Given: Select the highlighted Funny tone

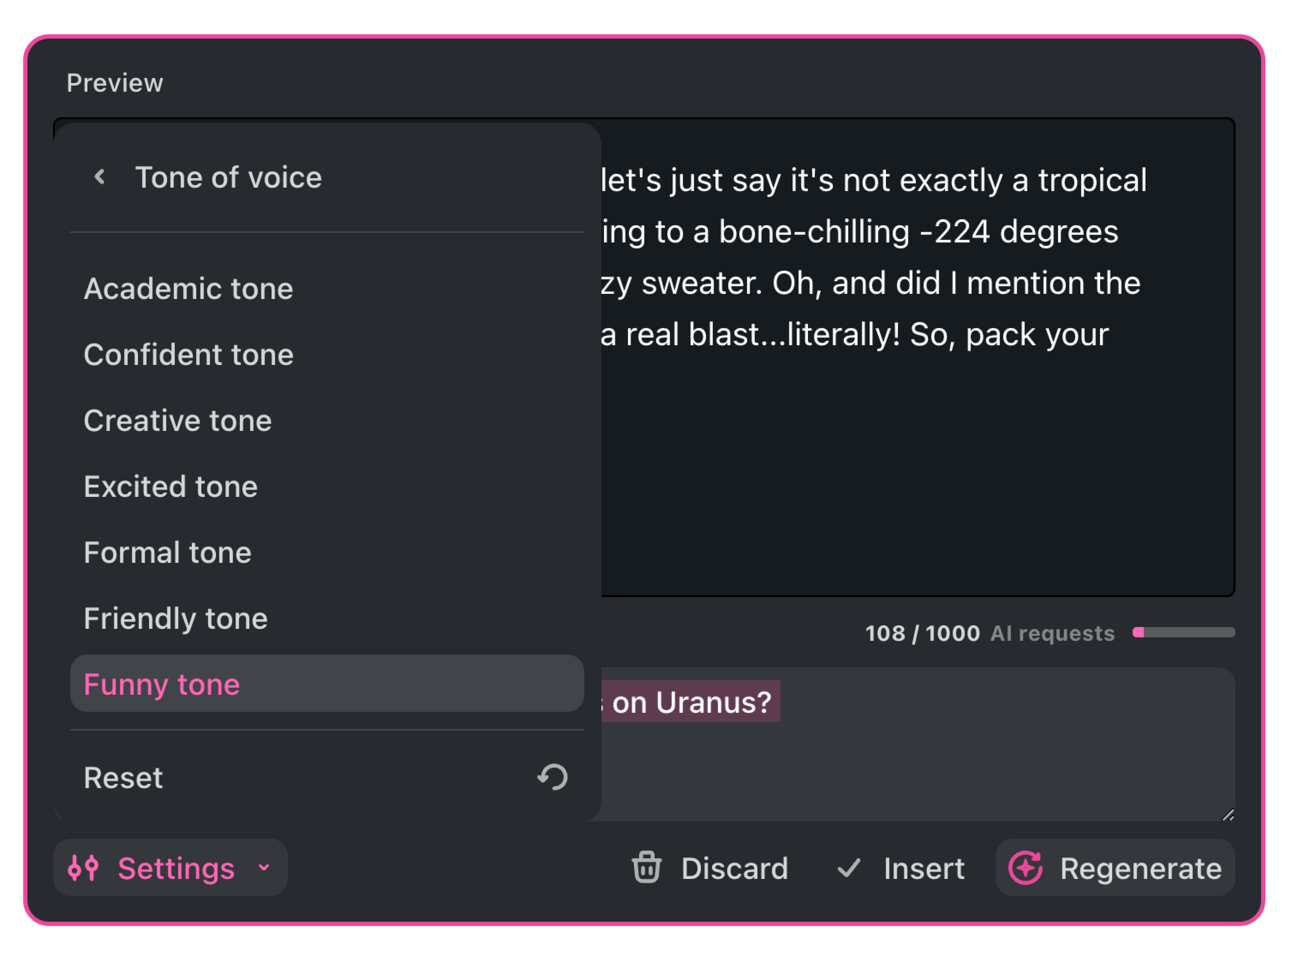Looking at the screenshot, I should pos(327,684).
